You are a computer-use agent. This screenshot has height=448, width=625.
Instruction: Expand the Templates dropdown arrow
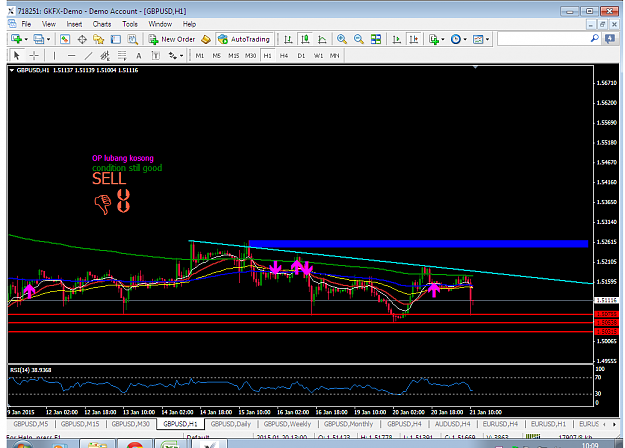pos(487,39)
